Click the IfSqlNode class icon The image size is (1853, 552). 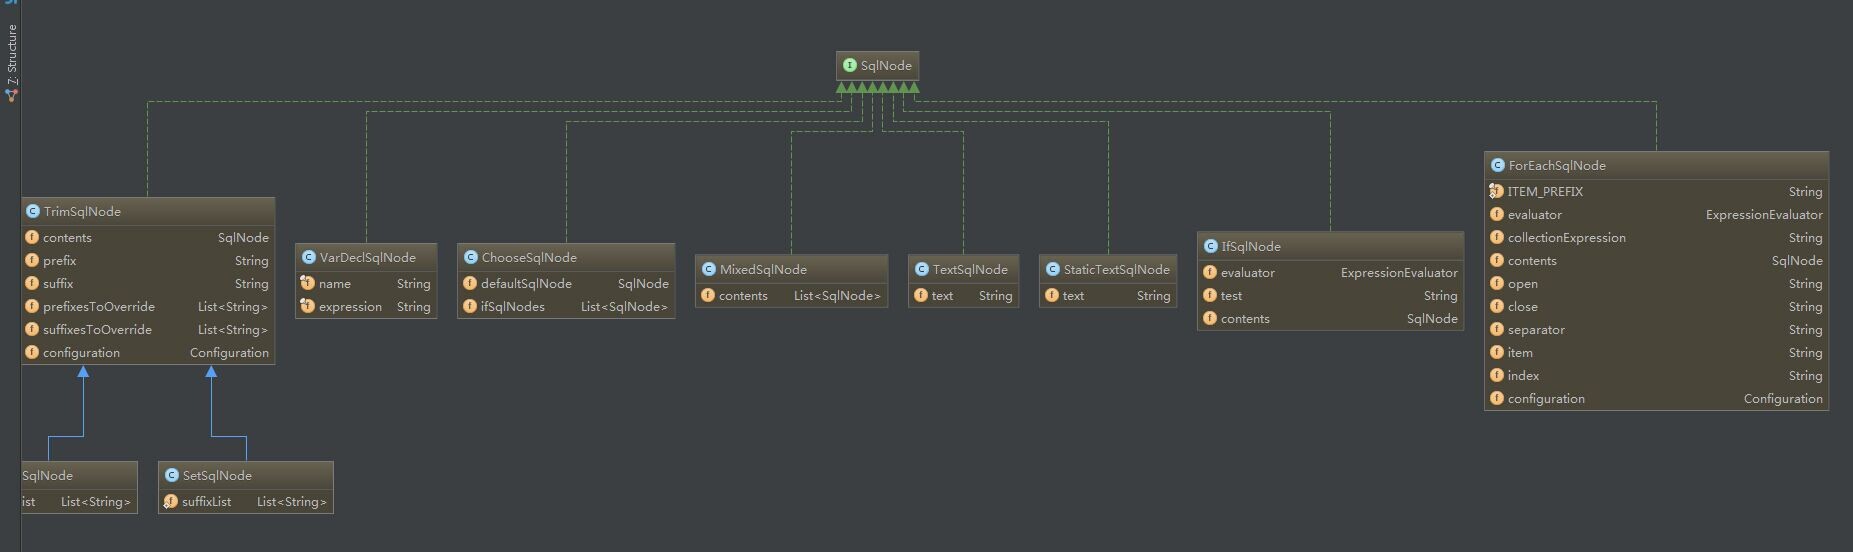coord(1210,247)
